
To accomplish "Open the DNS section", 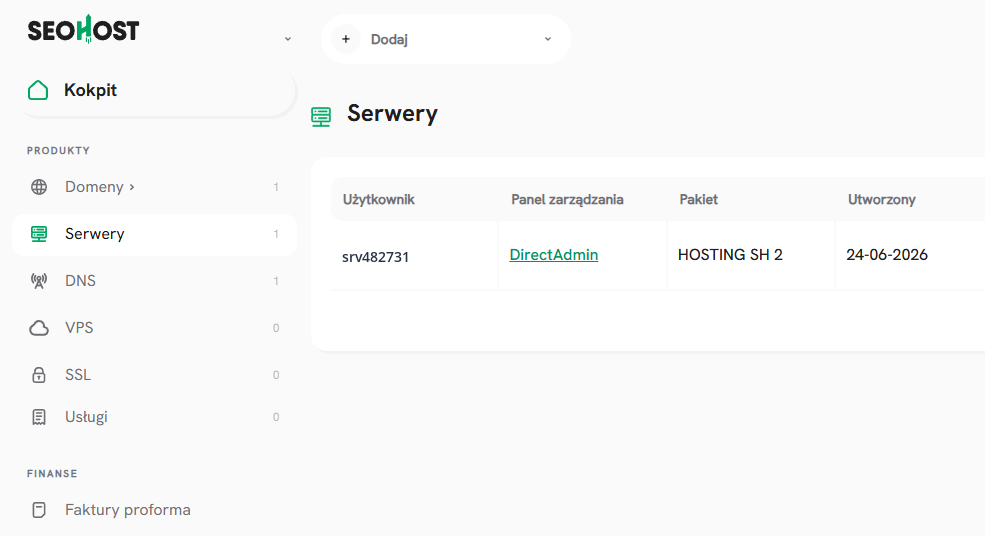I will pos(80,281).
